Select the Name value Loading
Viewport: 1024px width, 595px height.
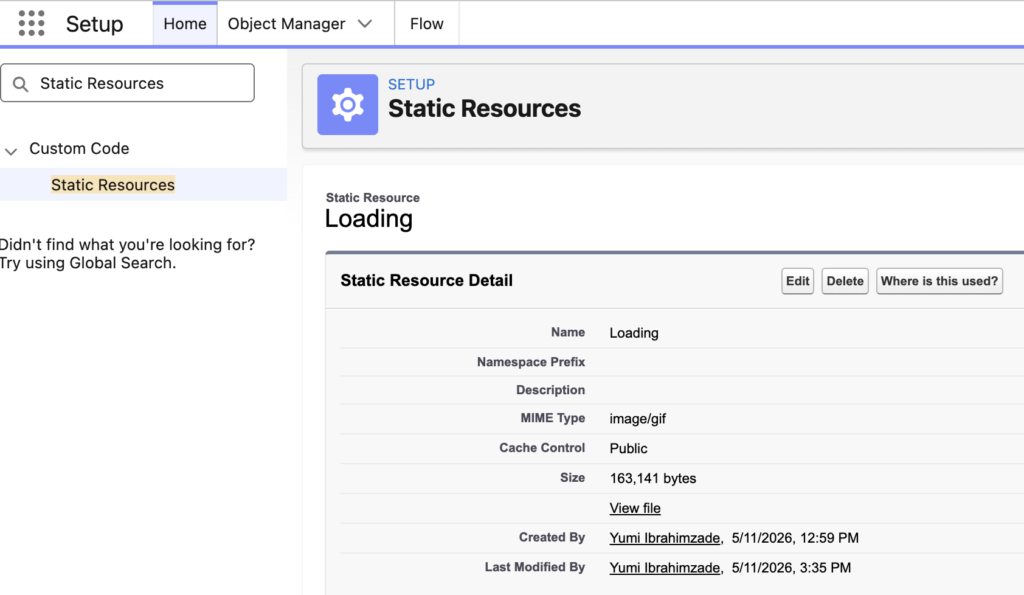[x=633, y=333]
